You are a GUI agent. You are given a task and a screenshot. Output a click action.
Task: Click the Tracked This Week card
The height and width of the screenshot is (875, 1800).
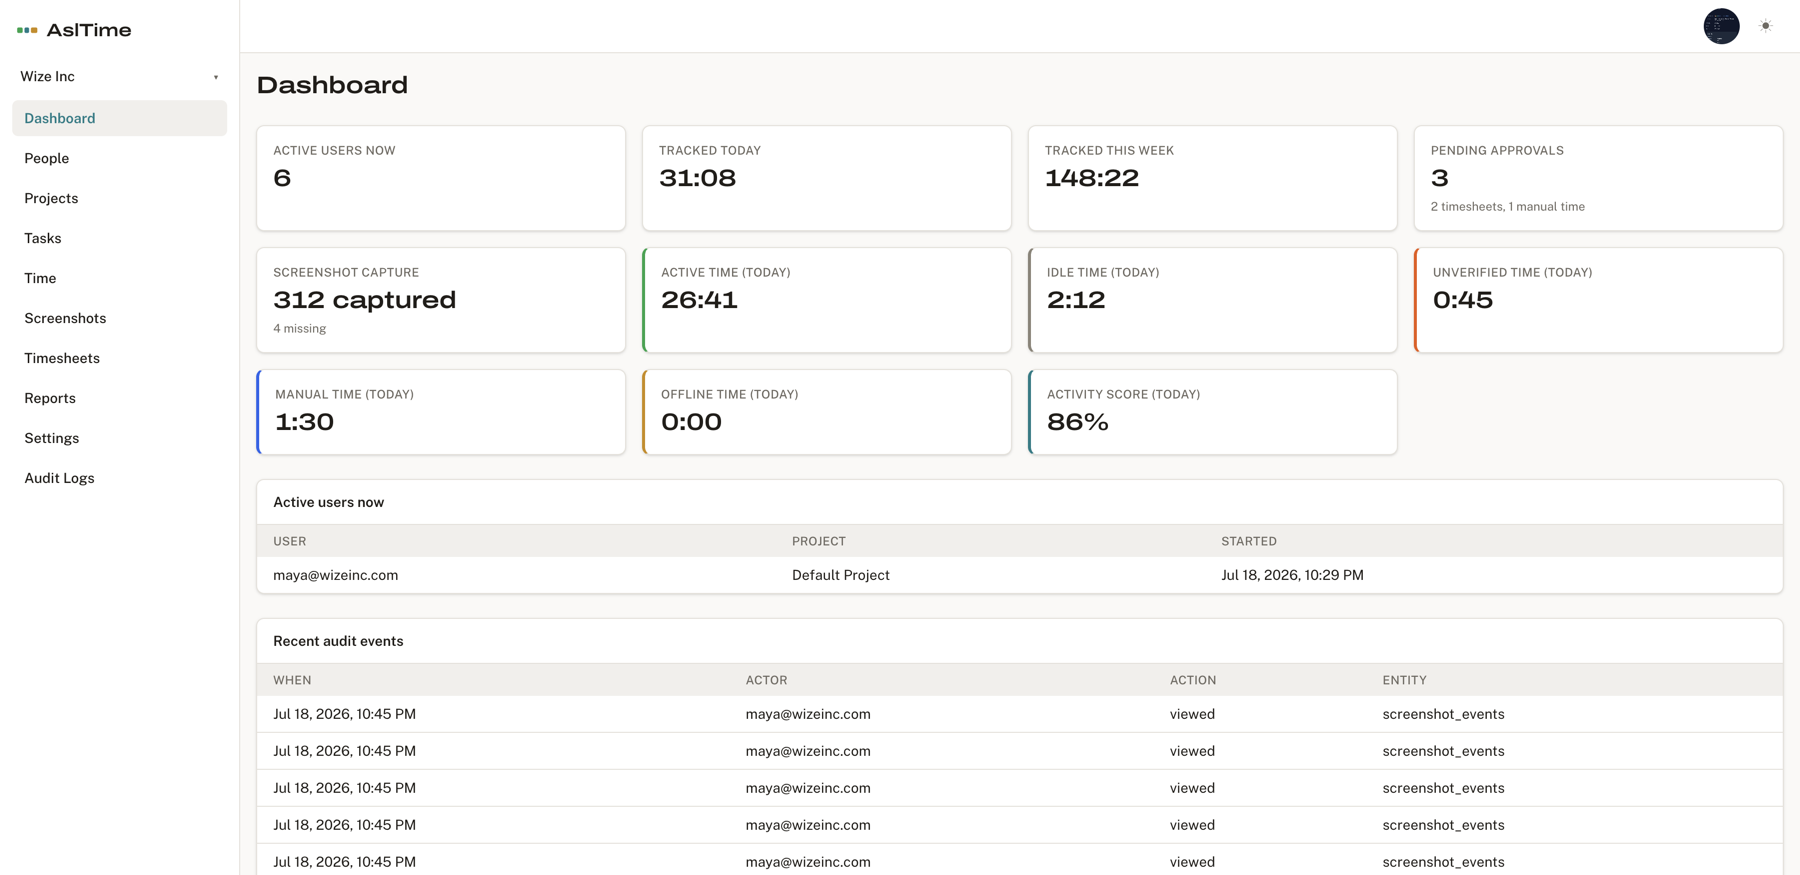(1213, 178)
